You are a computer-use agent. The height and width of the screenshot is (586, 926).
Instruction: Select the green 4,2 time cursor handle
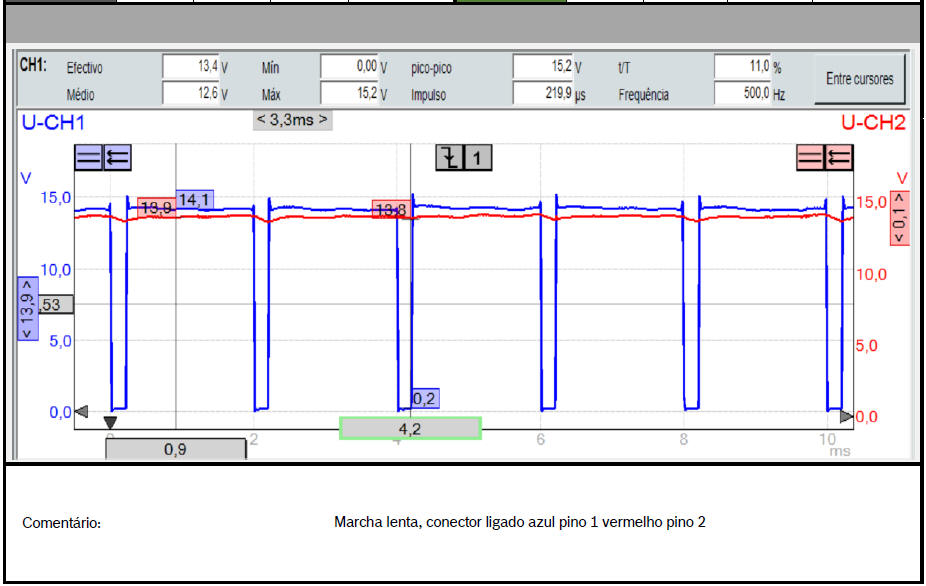pyautogui.click(x=410, y=428)
